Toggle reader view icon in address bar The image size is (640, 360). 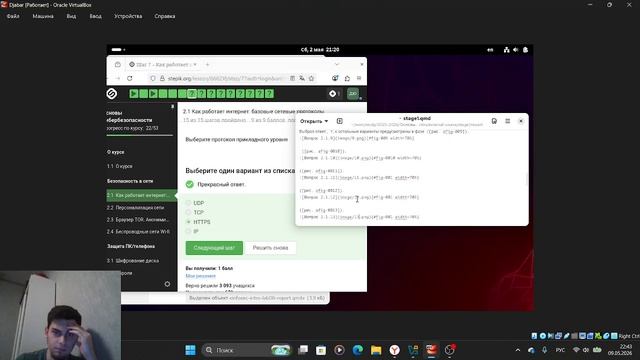click(x=293, y=78)
